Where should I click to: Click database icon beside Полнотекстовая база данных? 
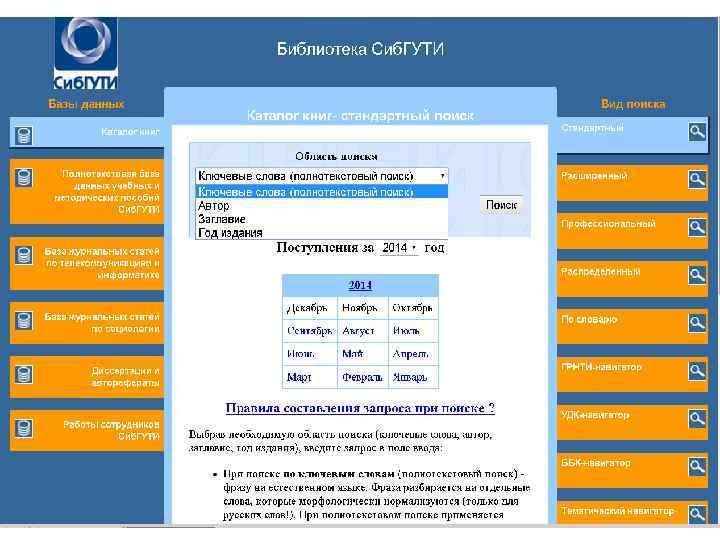pyautogui.click(x=23, y=177)
